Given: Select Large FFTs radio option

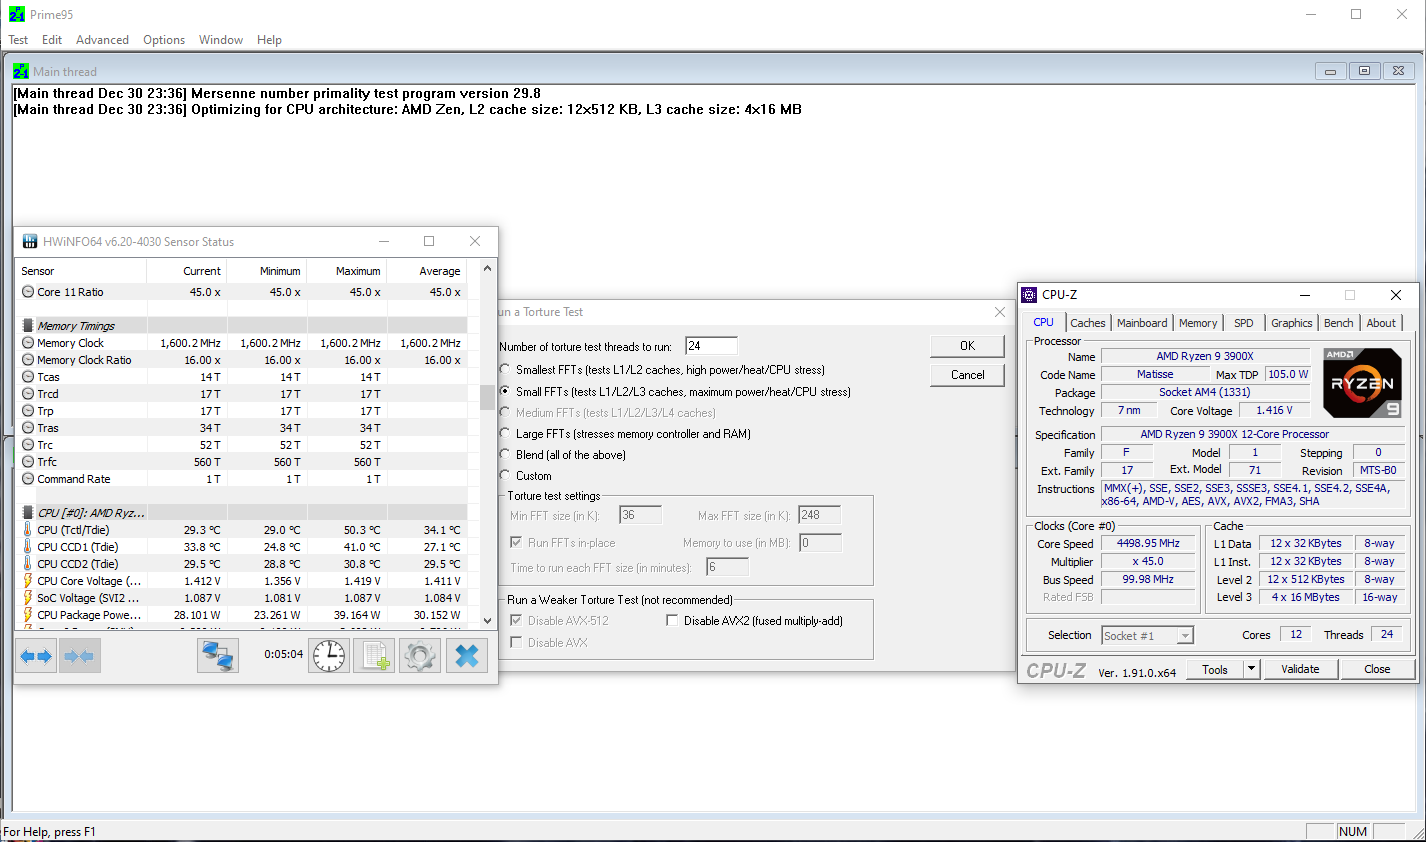Looking at the screenshot, I should (x=506, y=433).
